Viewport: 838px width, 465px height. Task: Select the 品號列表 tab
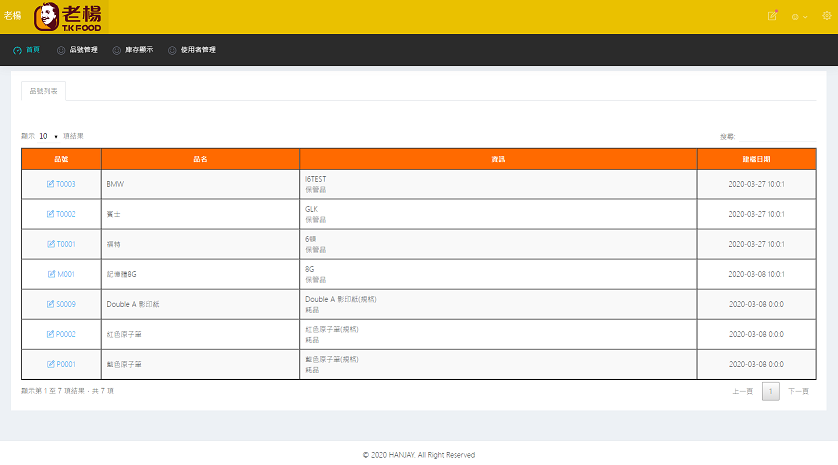pos(44,90)
